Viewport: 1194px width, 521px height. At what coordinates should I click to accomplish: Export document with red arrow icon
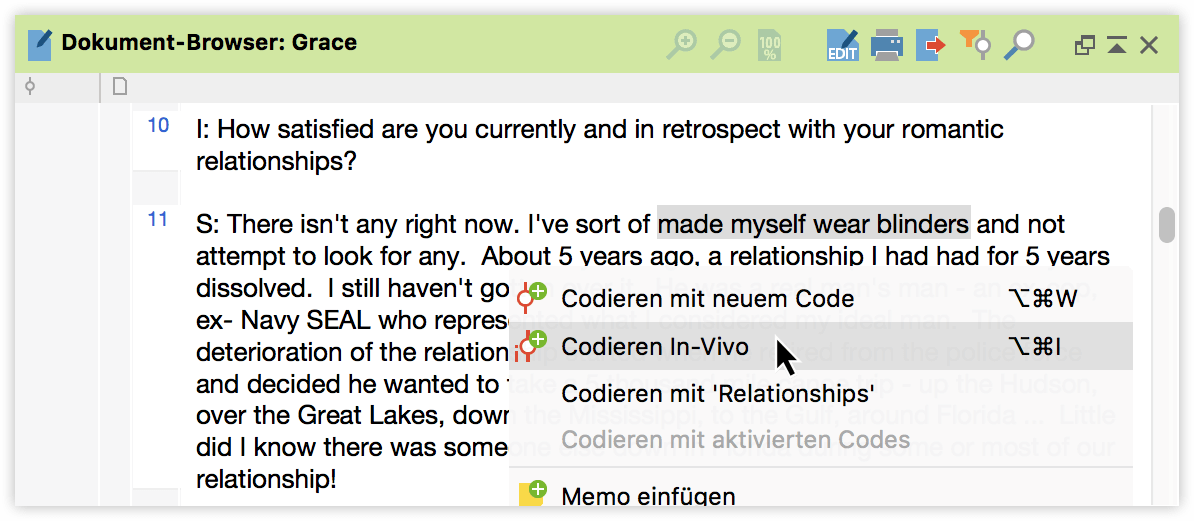(x=931, y=45)
